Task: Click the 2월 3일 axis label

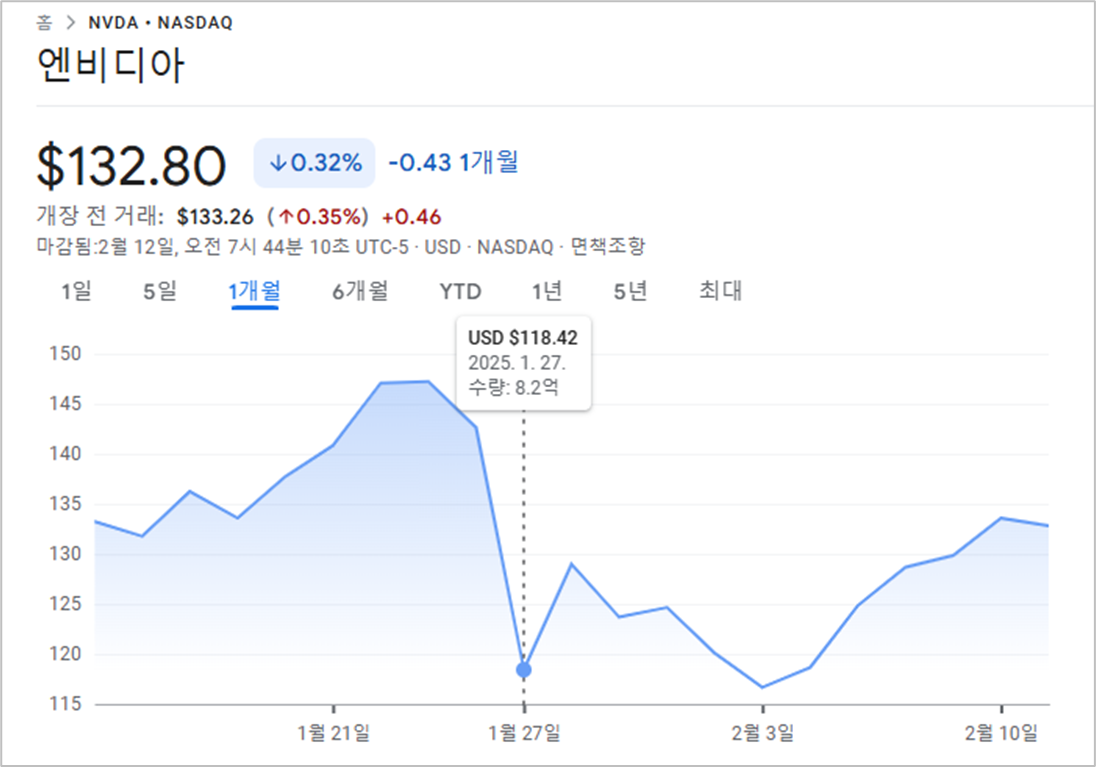Action: click(x=763, y=733)
